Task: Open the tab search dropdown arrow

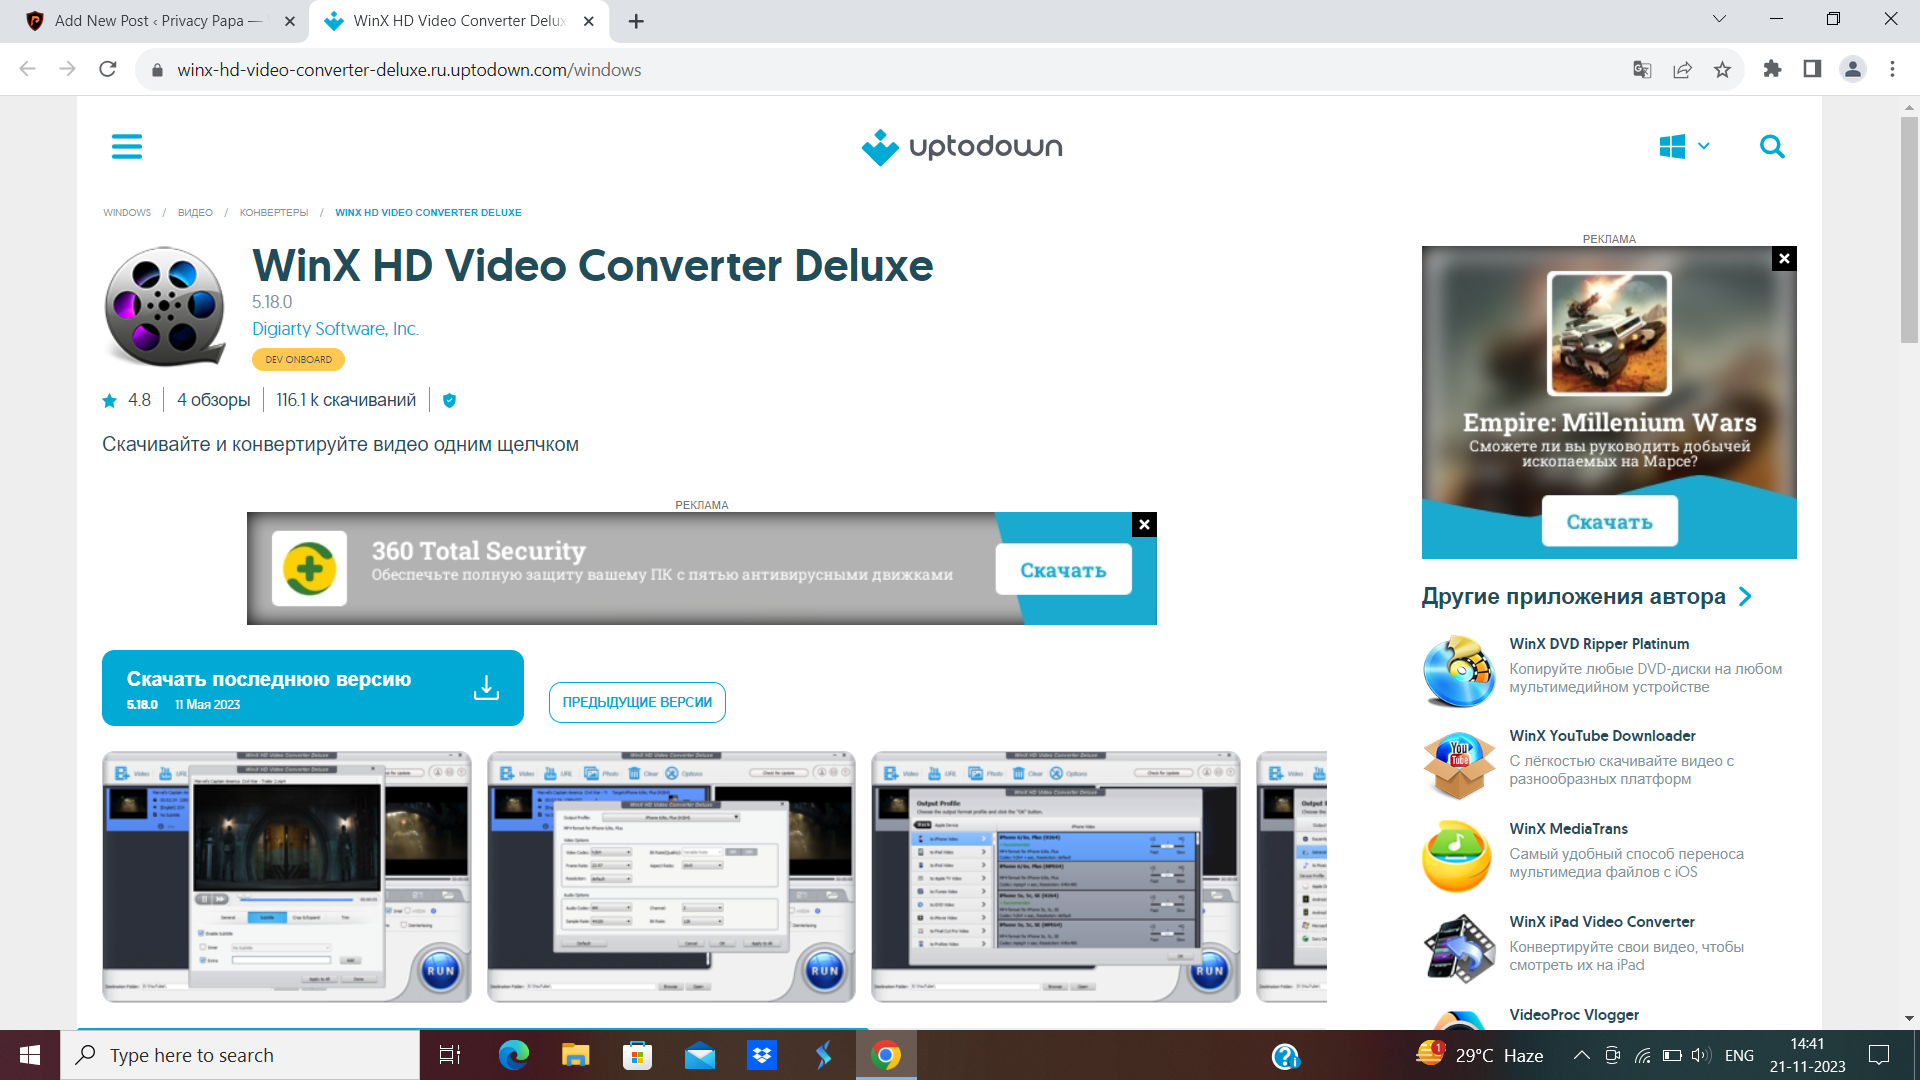Action: pyautogui.click(x=1719, y=19)
